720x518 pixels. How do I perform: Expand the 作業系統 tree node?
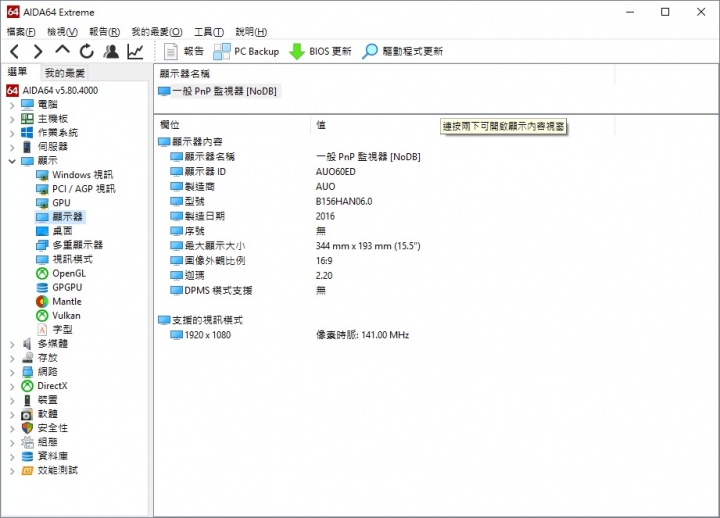pyautogui.click(x=12, y=134)
